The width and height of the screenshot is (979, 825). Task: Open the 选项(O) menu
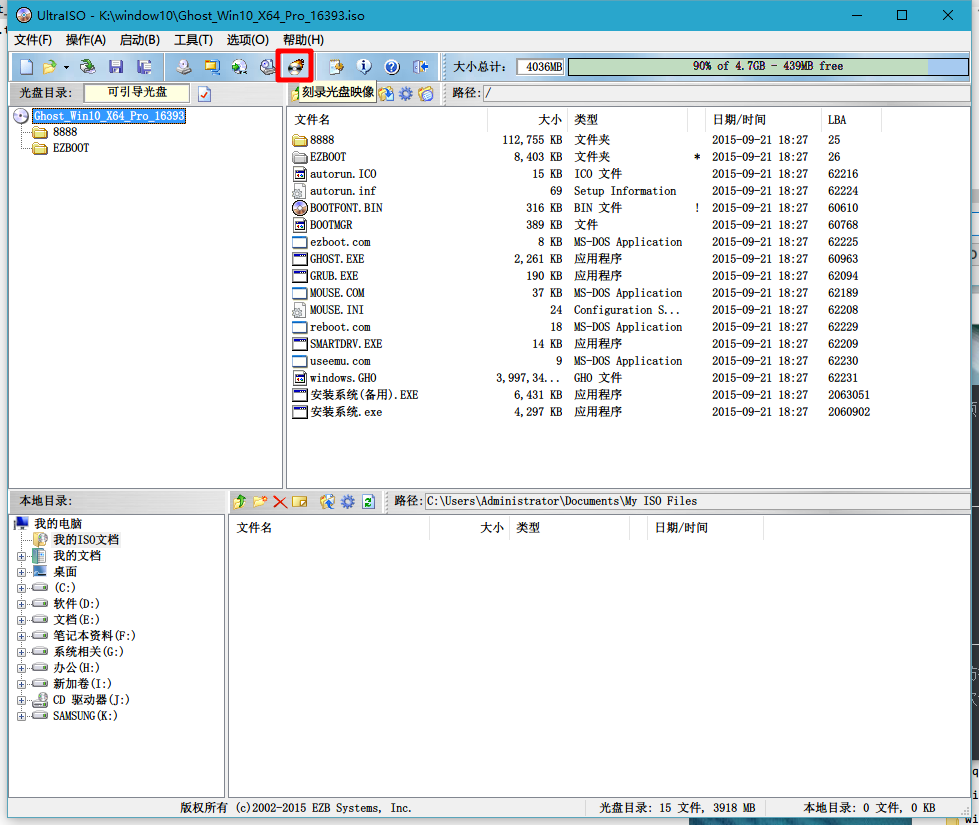pyautogui.click(x=248, y=40)
